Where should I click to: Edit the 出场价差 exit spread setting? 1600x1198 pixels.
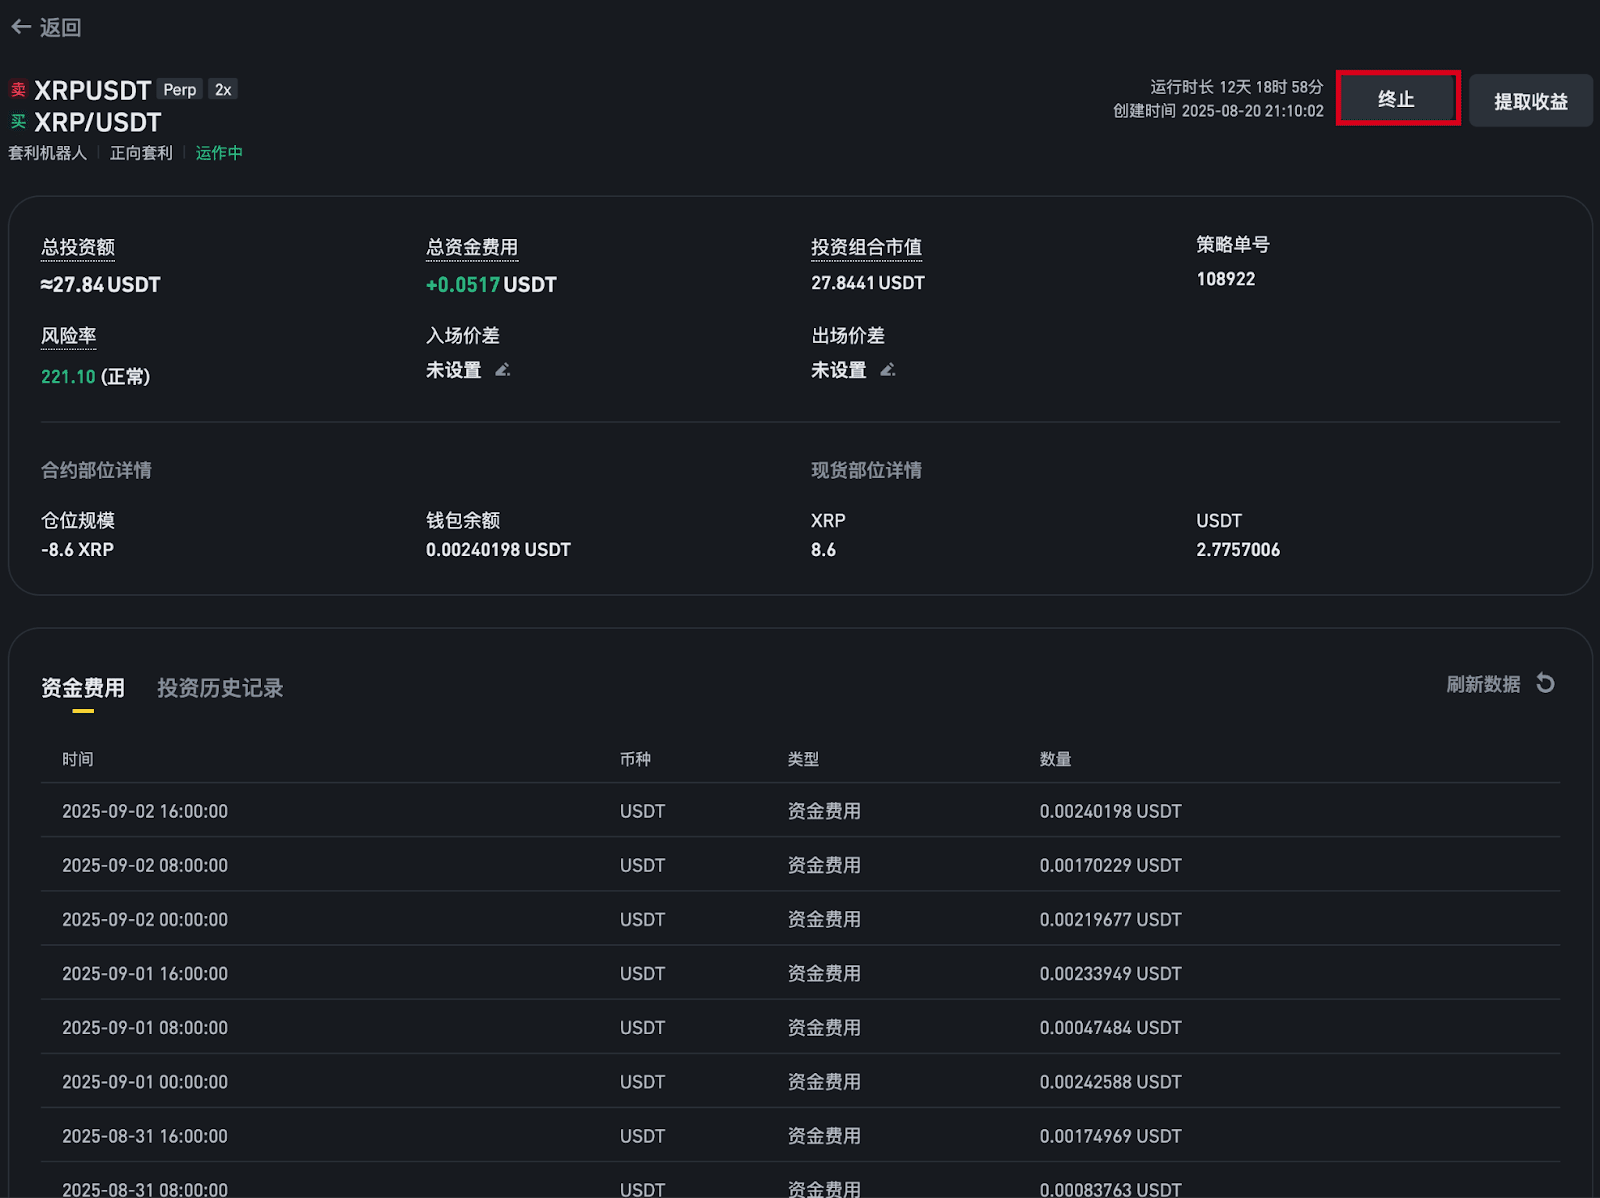click(x=888, y=369)
